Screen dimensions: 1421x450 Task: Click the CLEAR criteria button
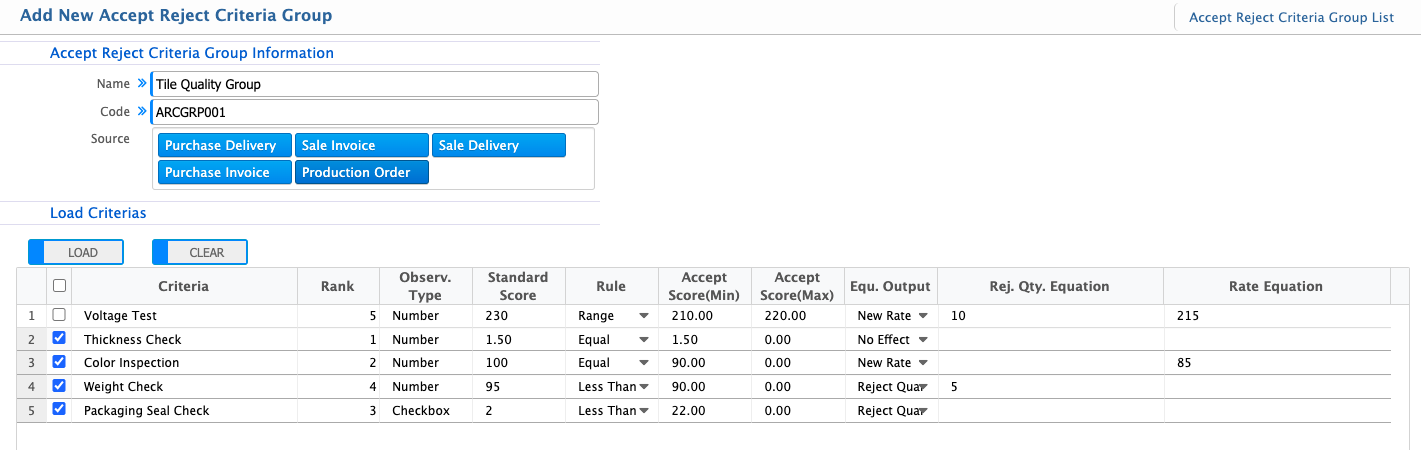[x=200, y=253]
